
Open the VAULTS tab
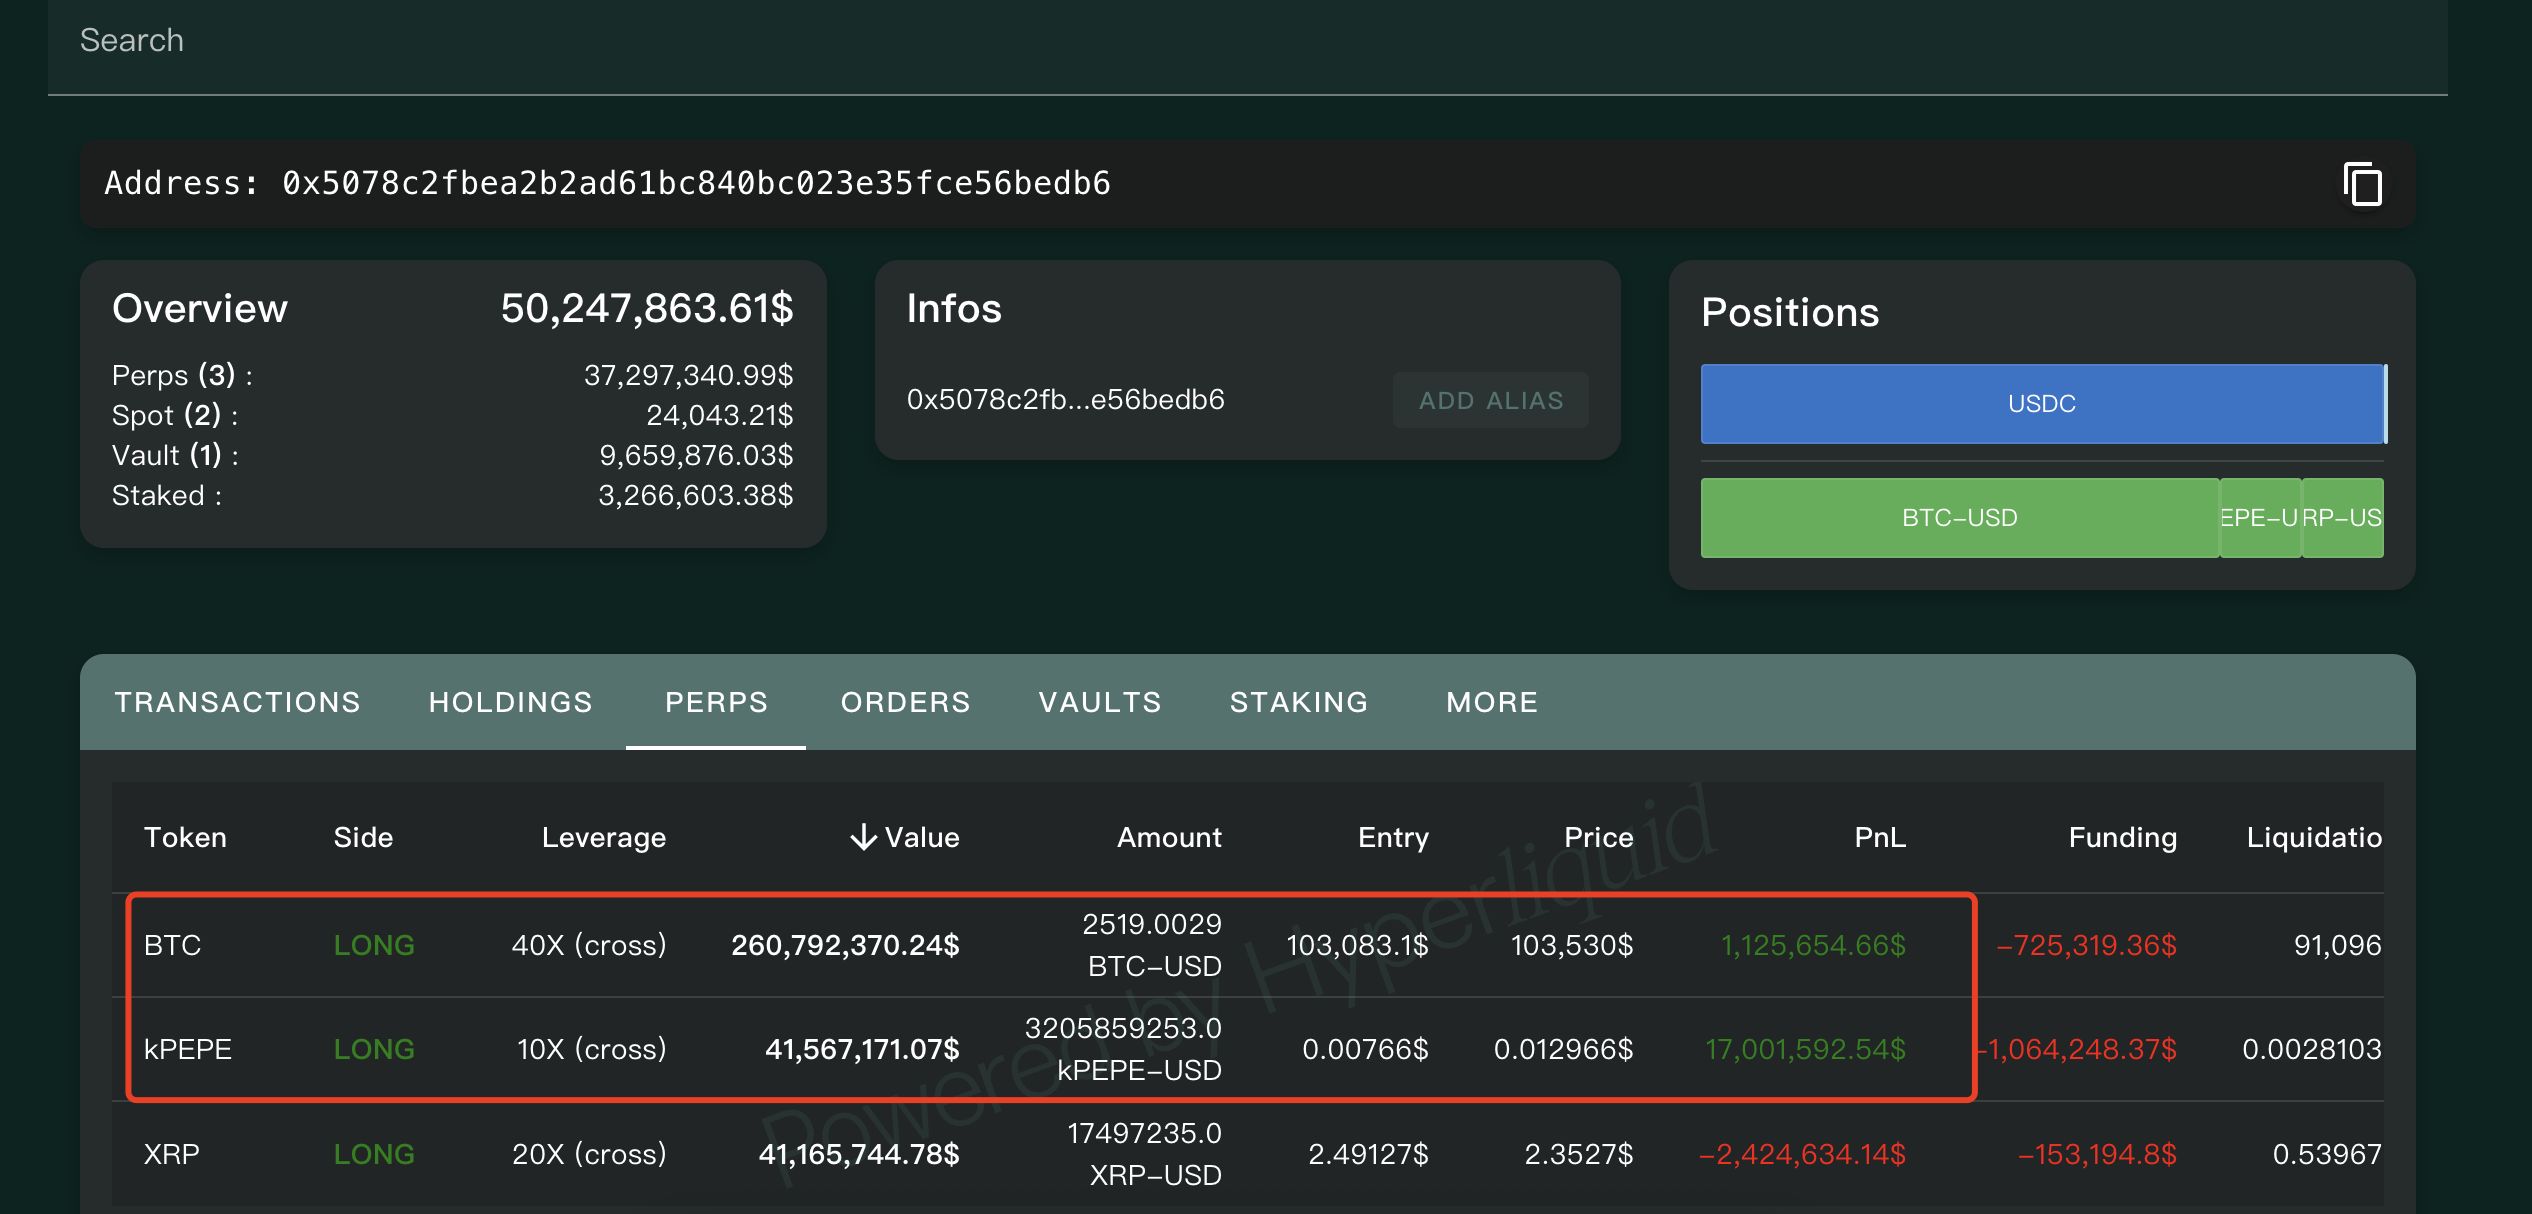coord(1100,702)
